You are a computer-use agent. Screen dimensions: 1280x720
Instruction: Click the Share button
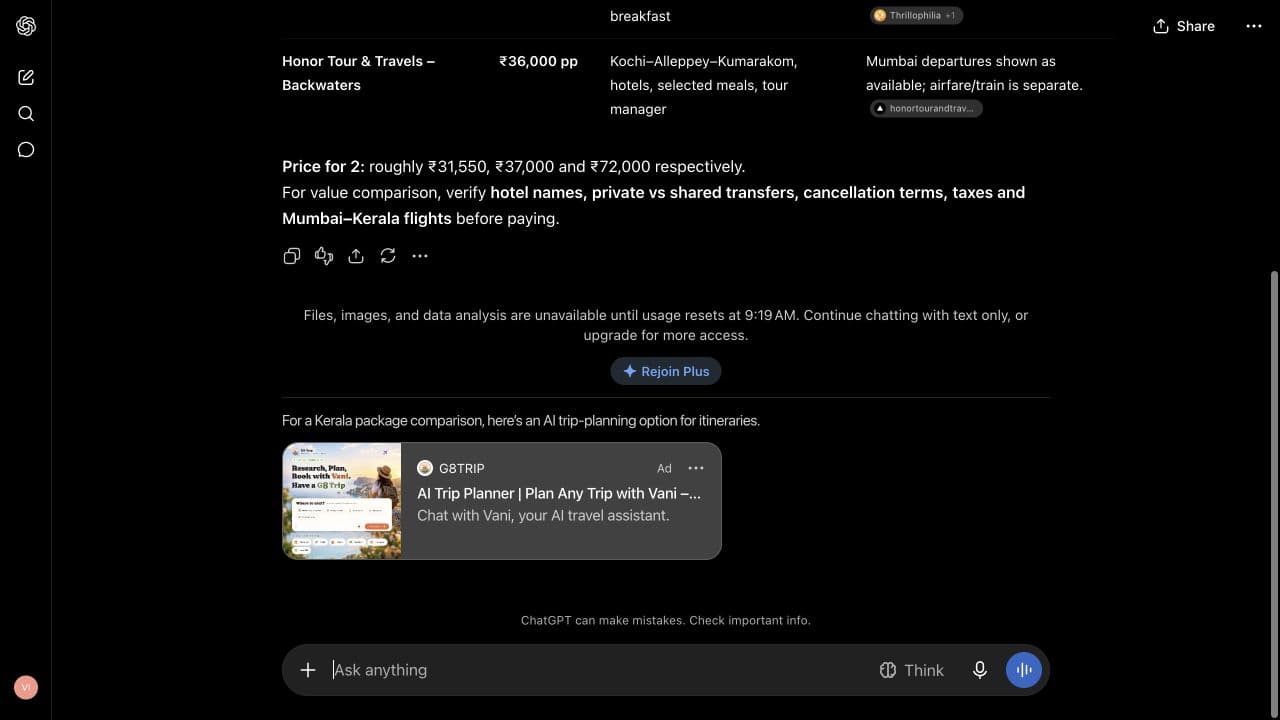pos(1184,26)
